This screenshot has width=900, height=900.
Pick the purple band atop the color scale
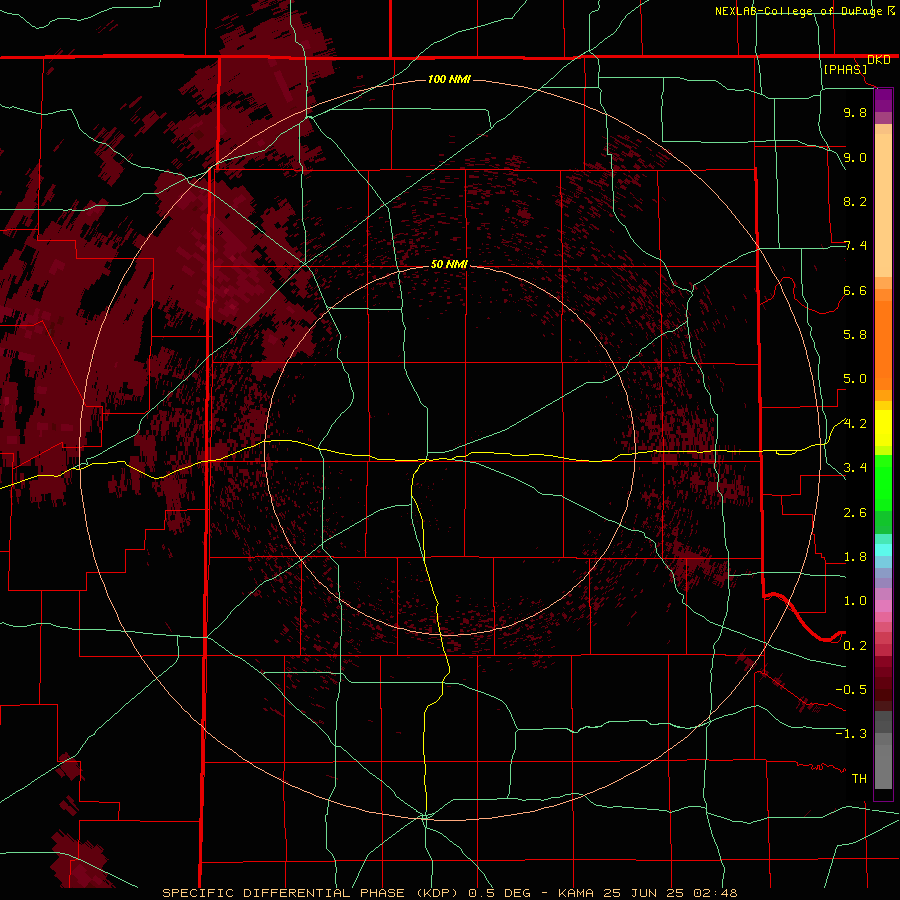click(x=883, y=100)
